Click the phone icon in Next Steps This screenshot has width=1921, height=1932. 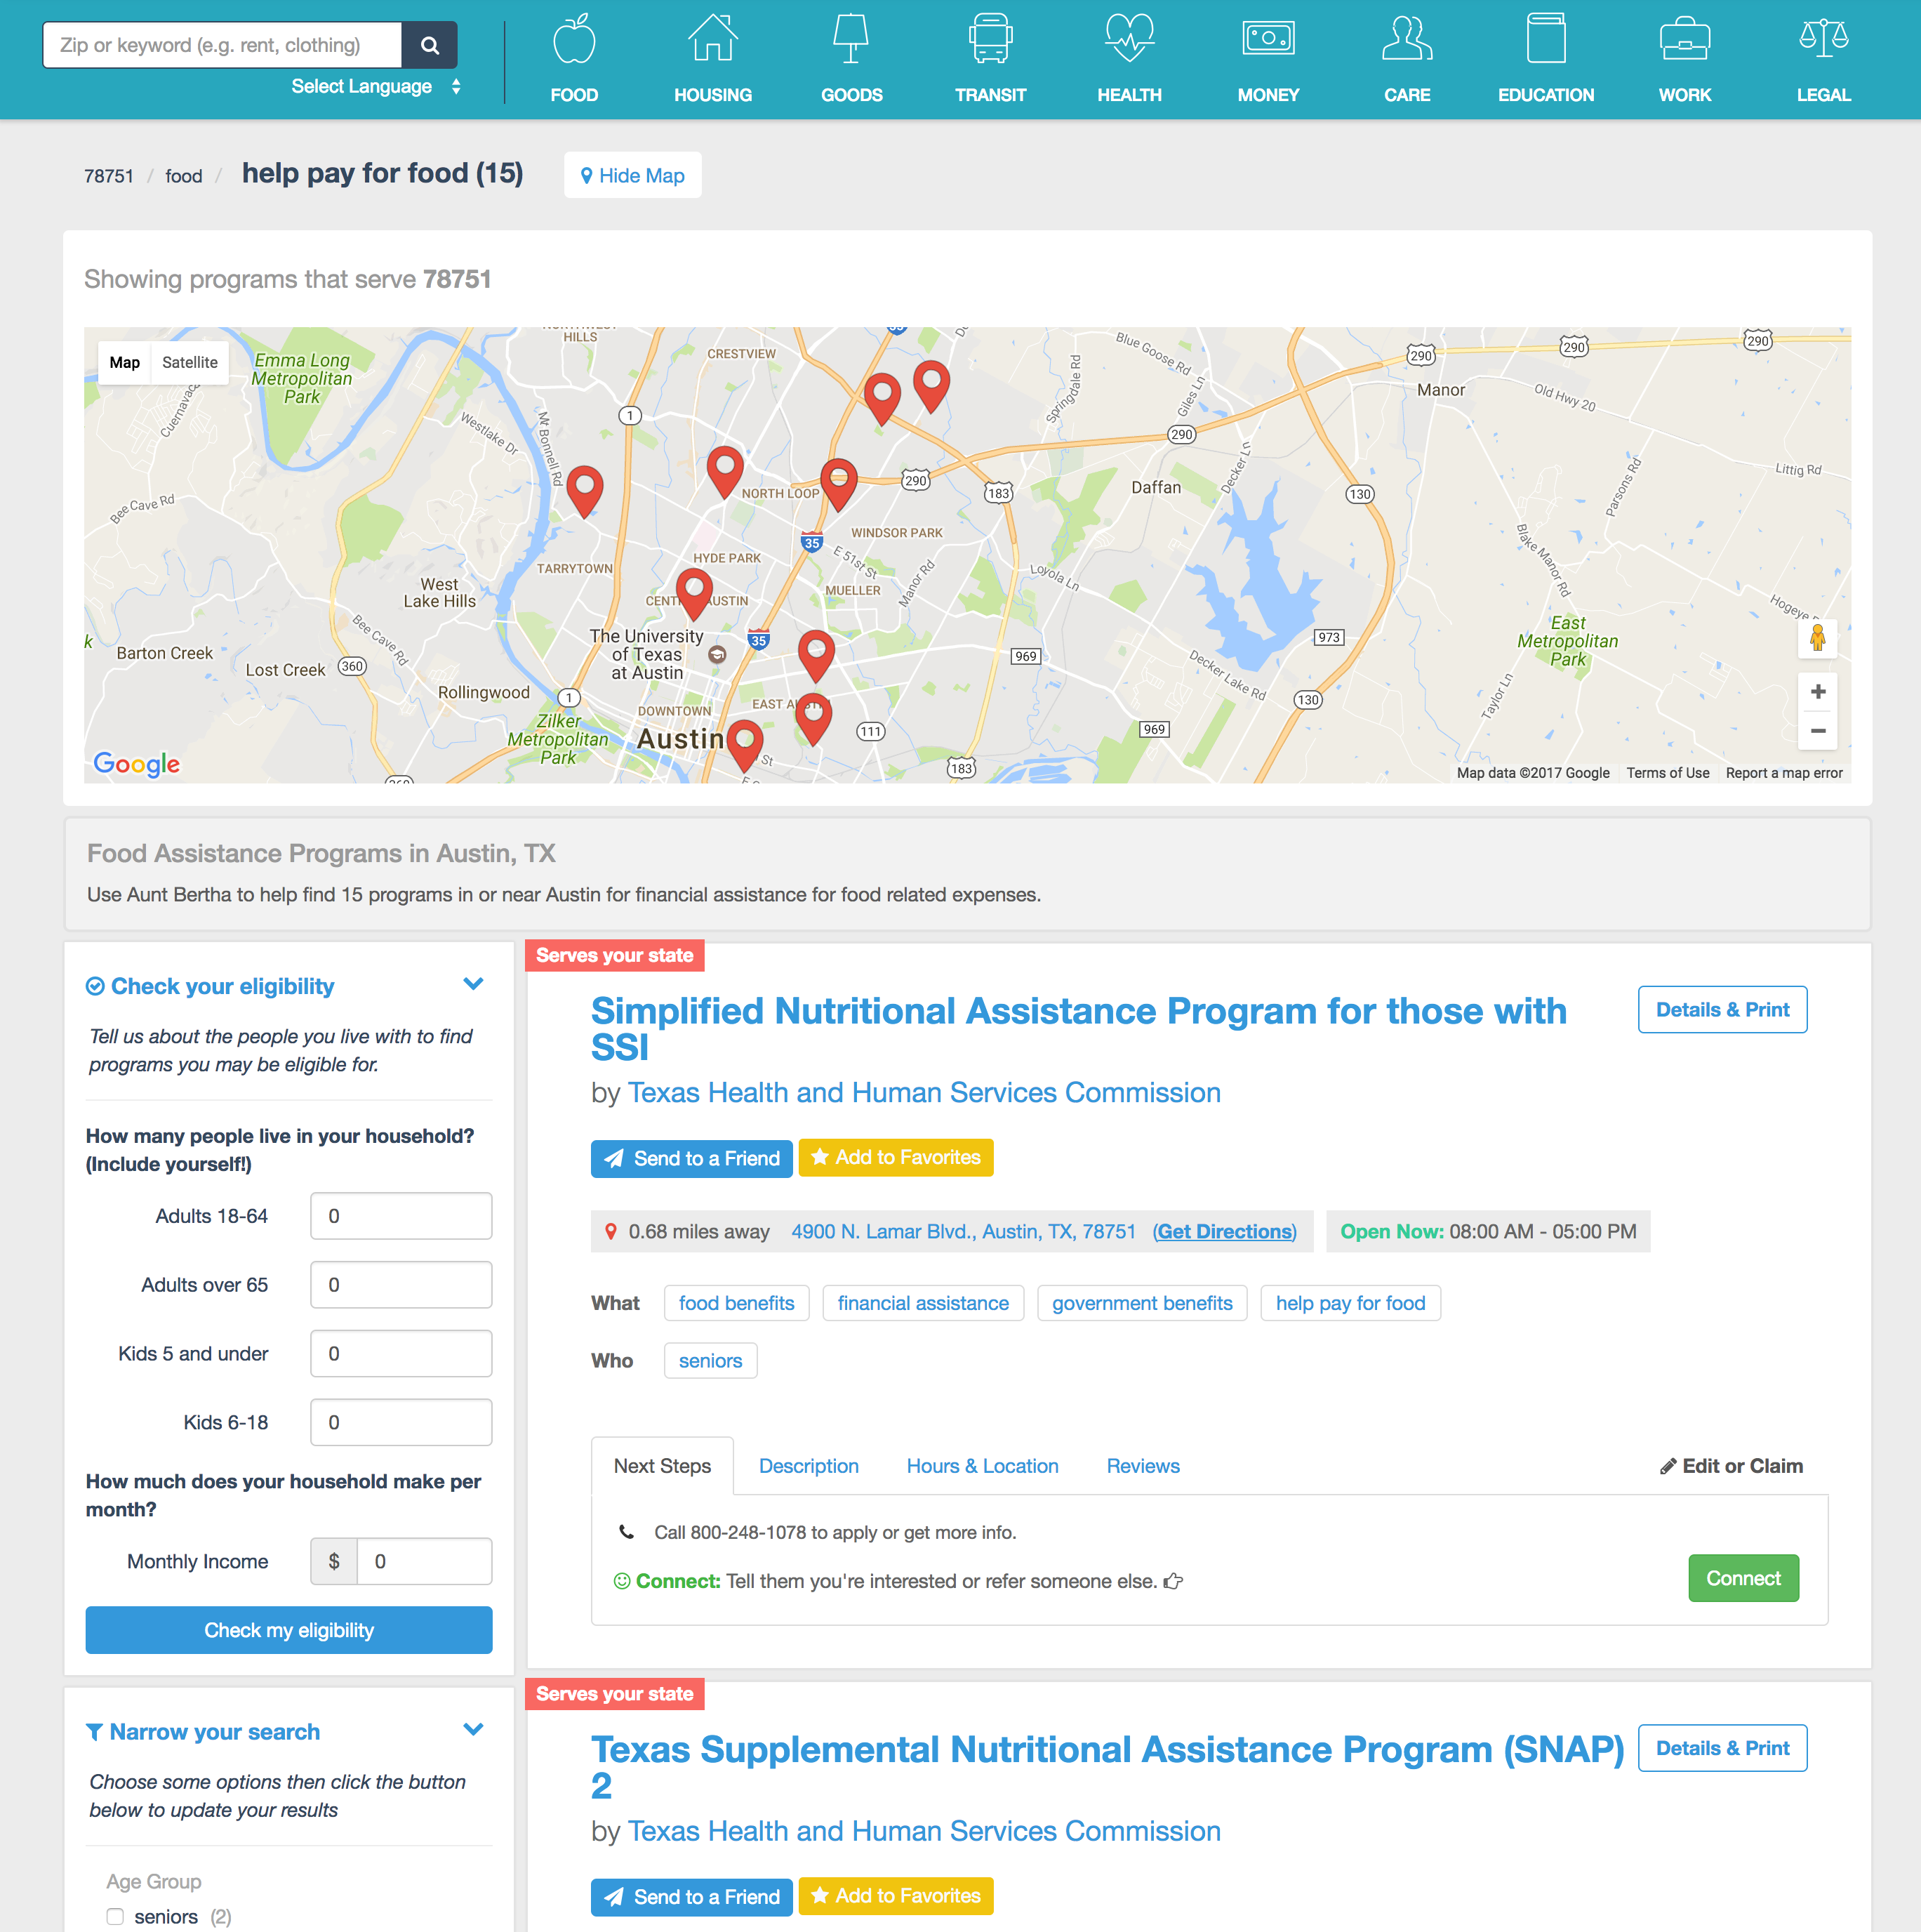click(626, 1531)
